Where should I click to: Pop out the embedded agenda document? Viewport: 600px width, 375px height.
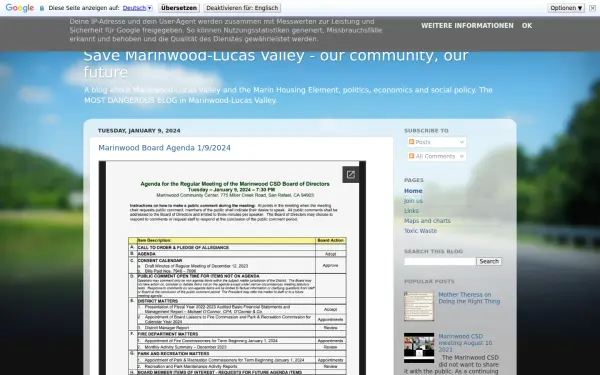point(351,175)
